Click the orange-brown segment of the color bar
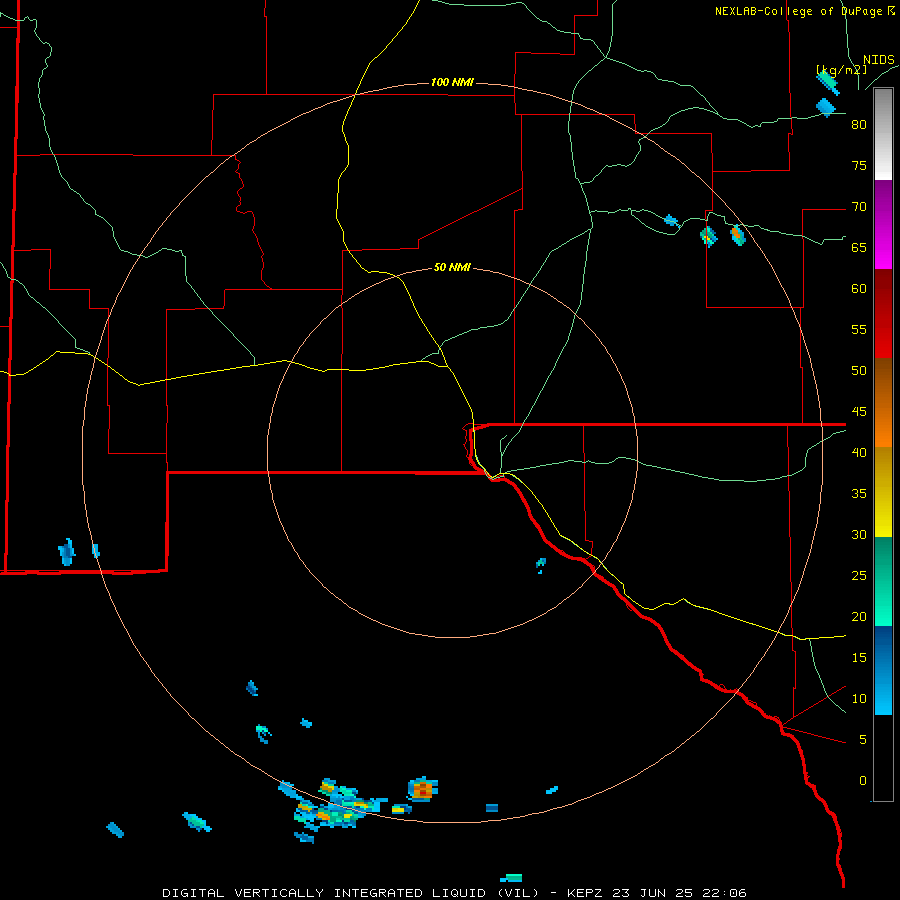 tap(883, 402)
